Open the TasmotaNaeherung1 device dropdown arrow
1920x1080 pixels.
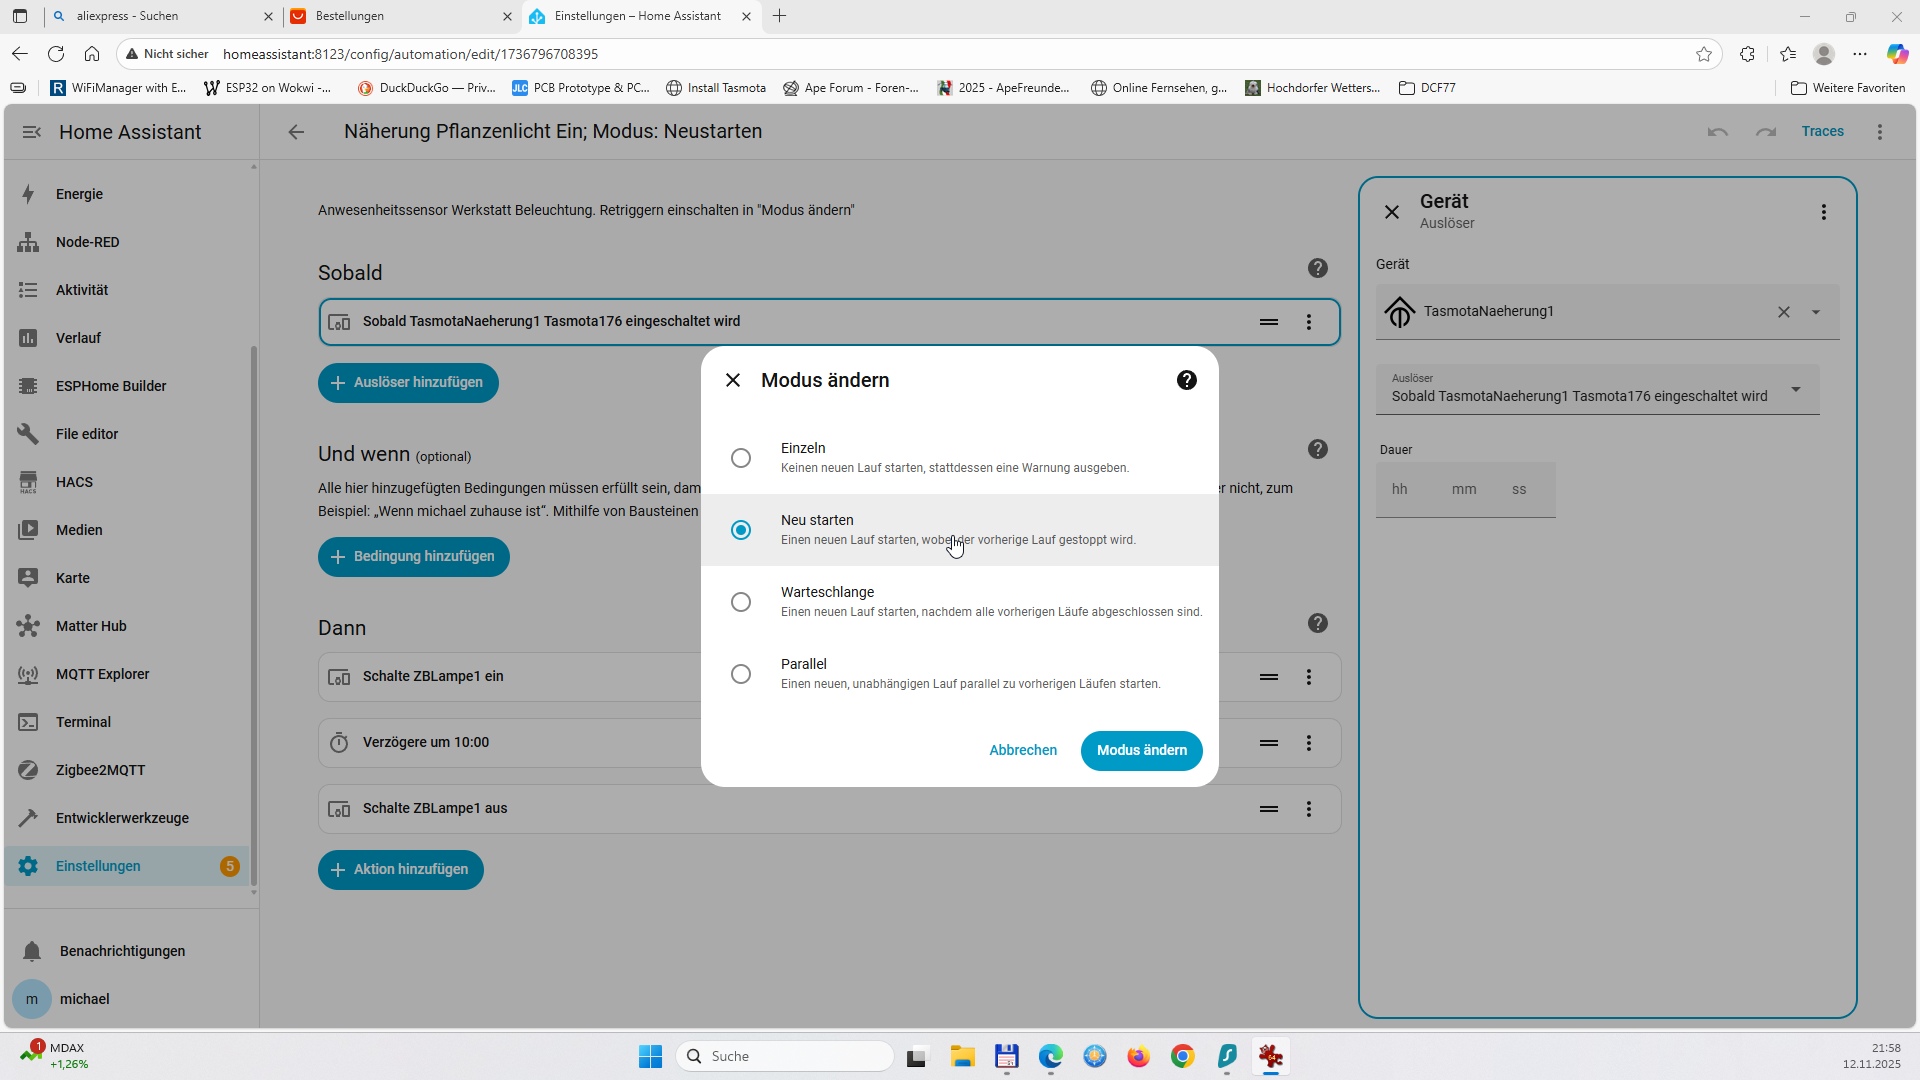[x=1816, y=312]
